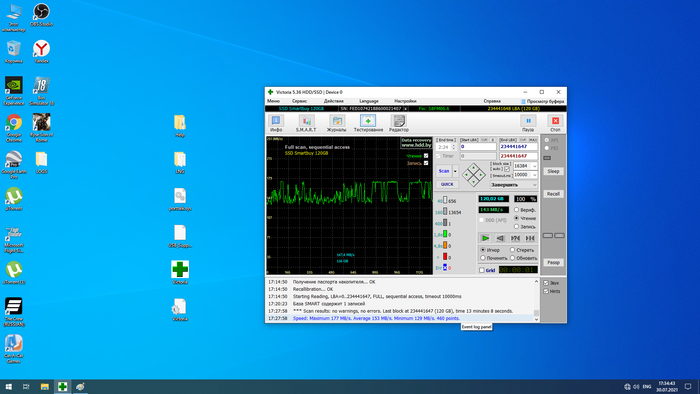Open Bus Simulator 18 shortcut
The height and width of the screenshot is (394, 700).
pyautogui.click(x=41, y=91)
